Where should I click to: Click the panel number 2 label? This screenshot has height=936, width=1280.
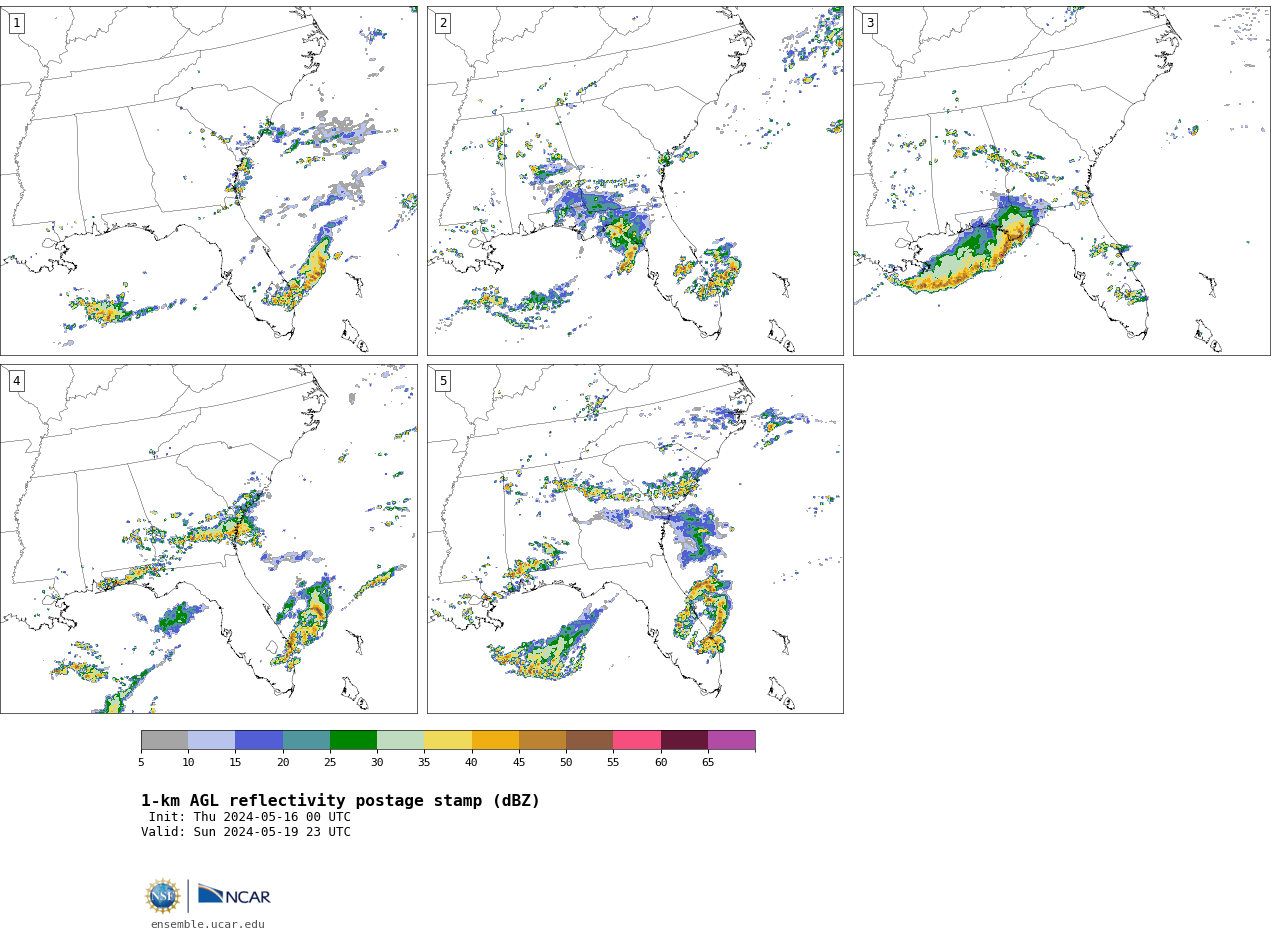pyautogui.click(x=443, y=23)
